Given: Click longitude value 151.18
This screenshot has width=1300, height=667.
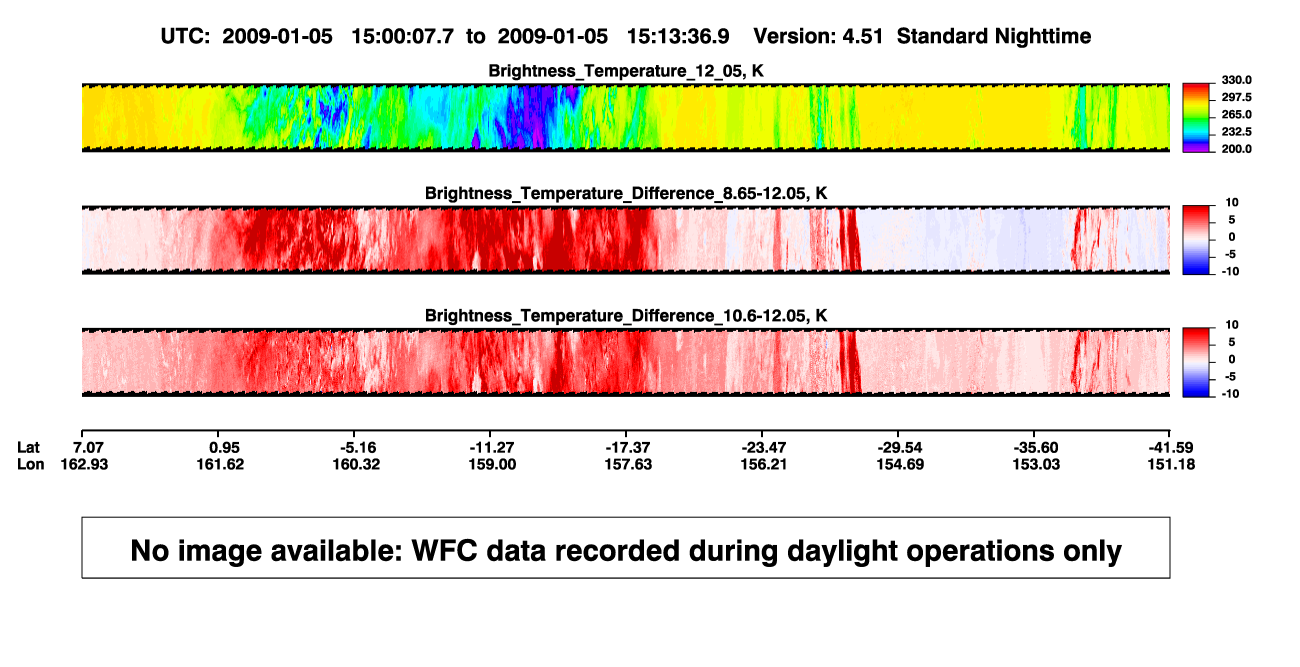Looking at the screenshot, I should [x=1173, y=464].
